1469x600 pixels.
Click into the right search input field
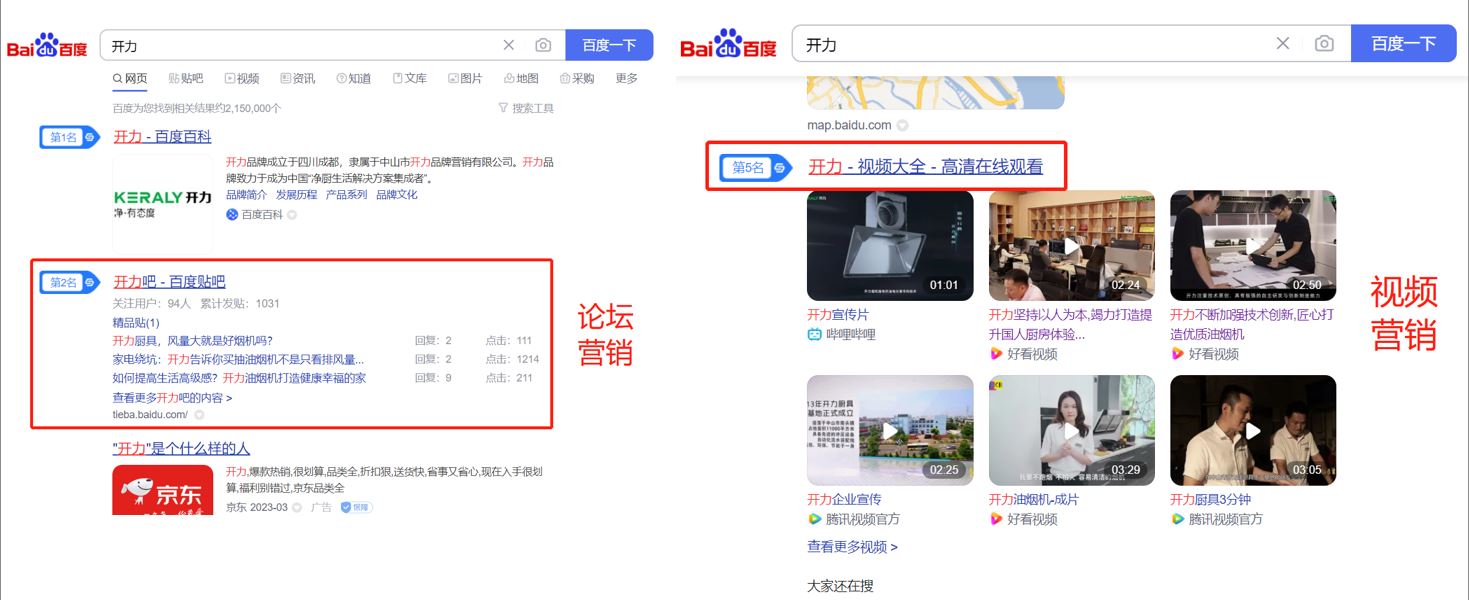click(1030, 45)
